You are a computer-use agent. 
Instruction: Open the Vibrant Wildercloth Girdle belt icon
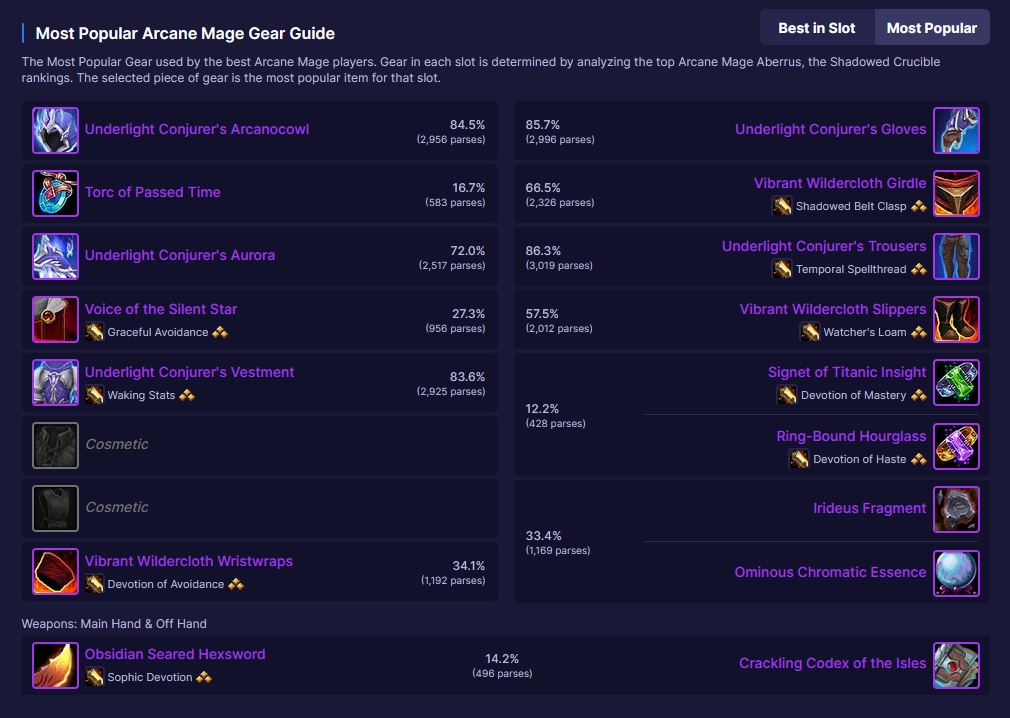click(x=957, y=192)
